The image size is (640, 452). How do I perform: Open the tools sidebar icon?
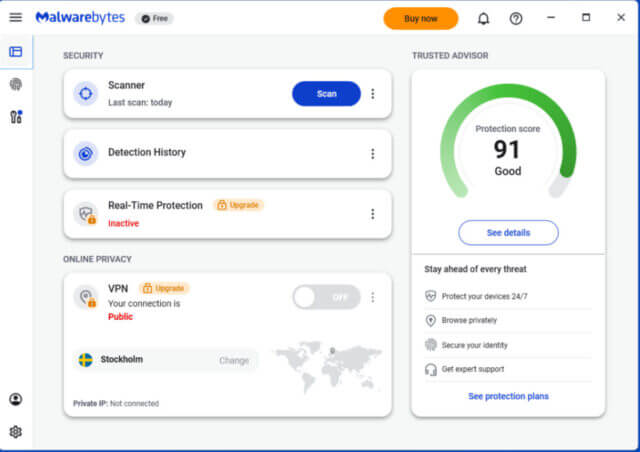click(x=16, y=117)
